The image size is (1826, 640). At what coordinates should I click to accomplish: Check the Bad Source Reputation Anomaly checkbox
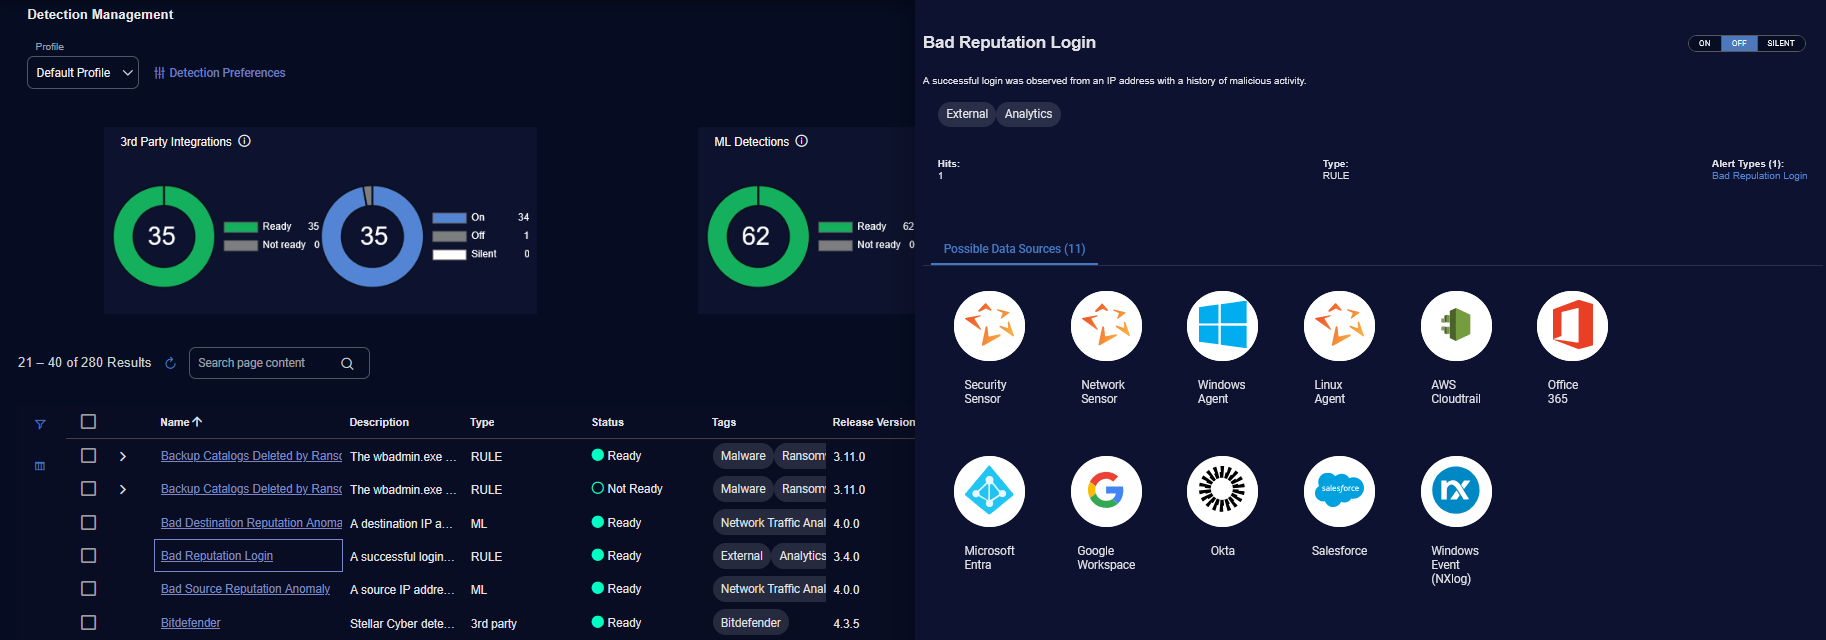click(x=88, y=589)
